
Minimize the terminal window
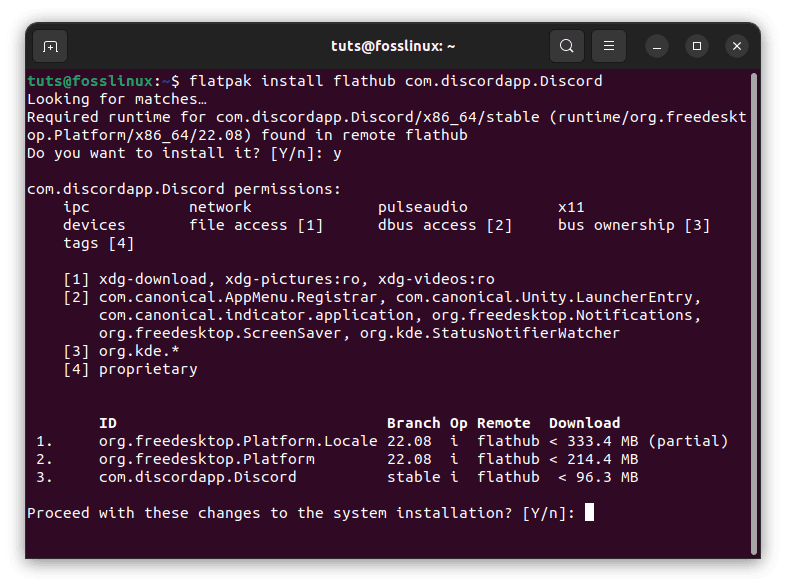(x=657, y=47)
